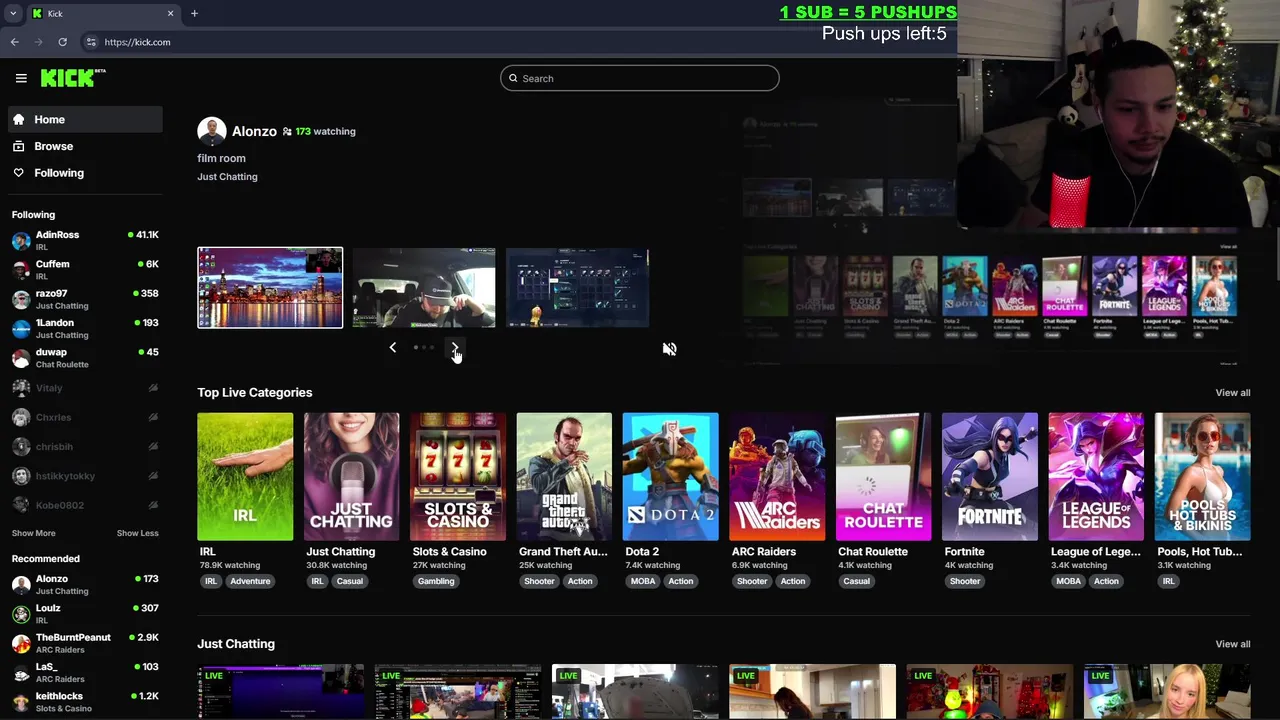Click the Gambling tag
The width and height of the screenshot is (1280, 720).
click(x=436, y=581)
